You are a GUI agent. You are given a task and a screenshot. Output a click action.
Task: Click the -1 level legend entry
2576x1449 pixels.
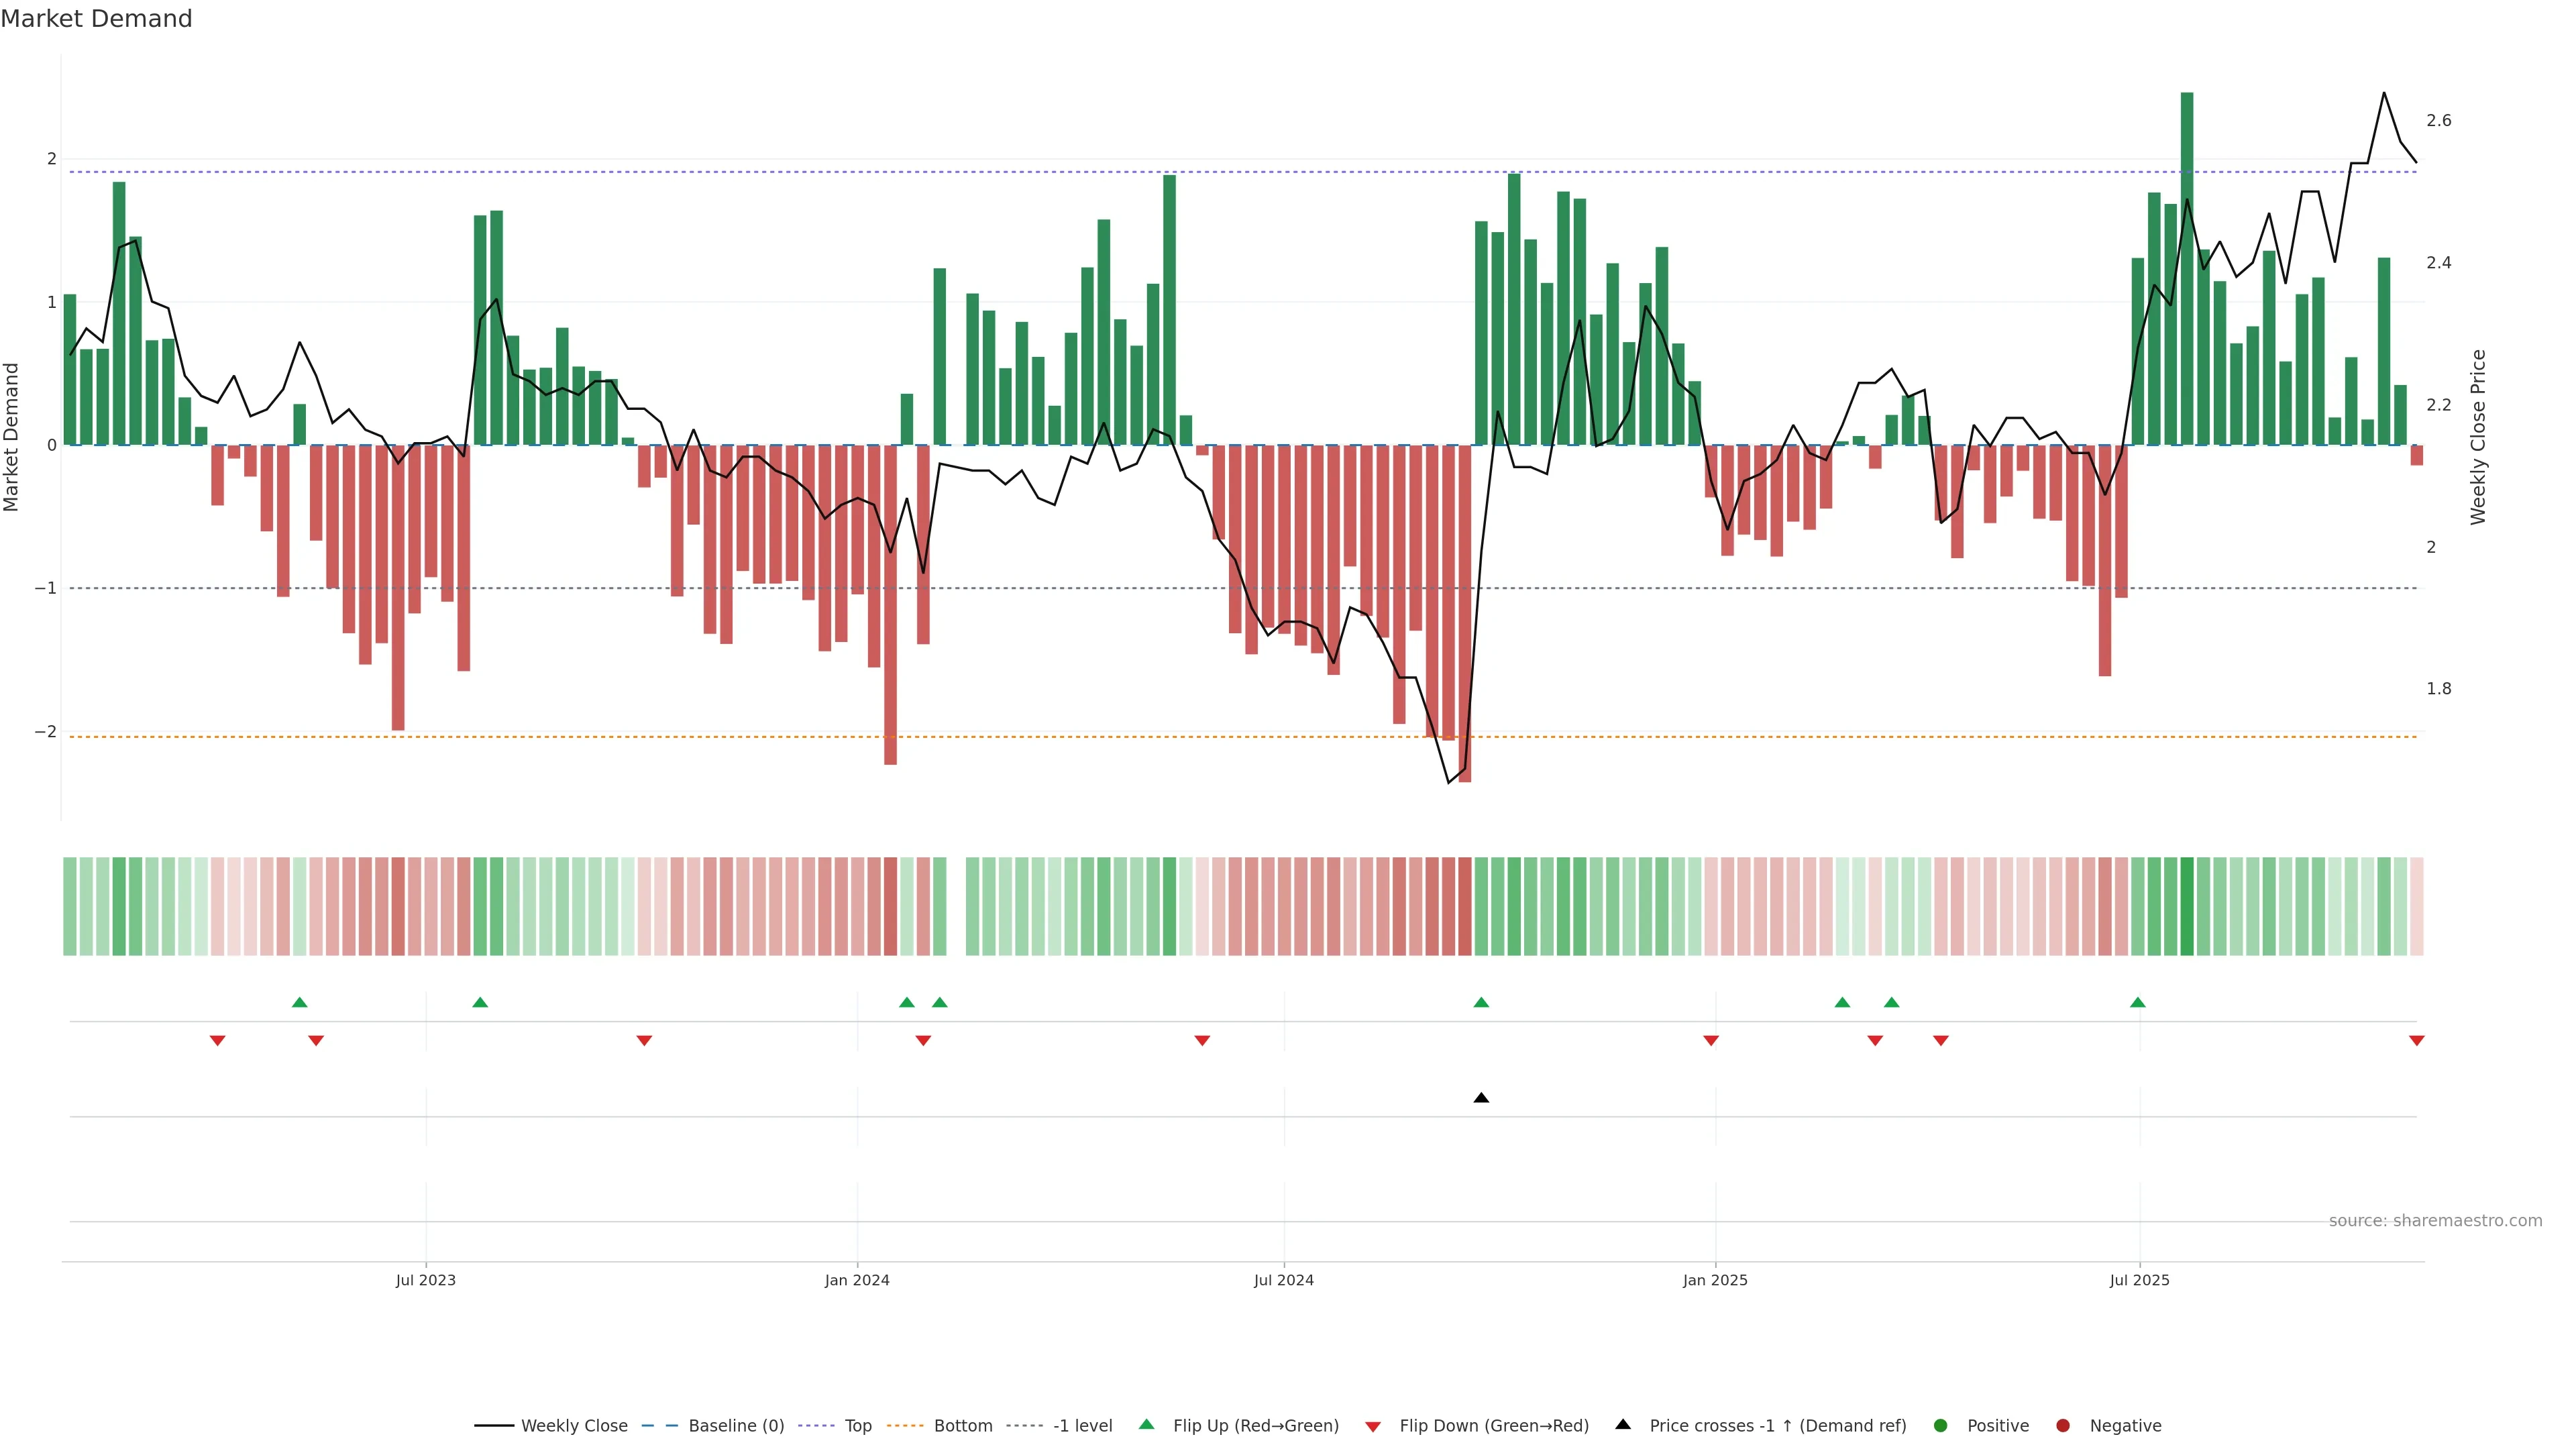[1082, 1426]
